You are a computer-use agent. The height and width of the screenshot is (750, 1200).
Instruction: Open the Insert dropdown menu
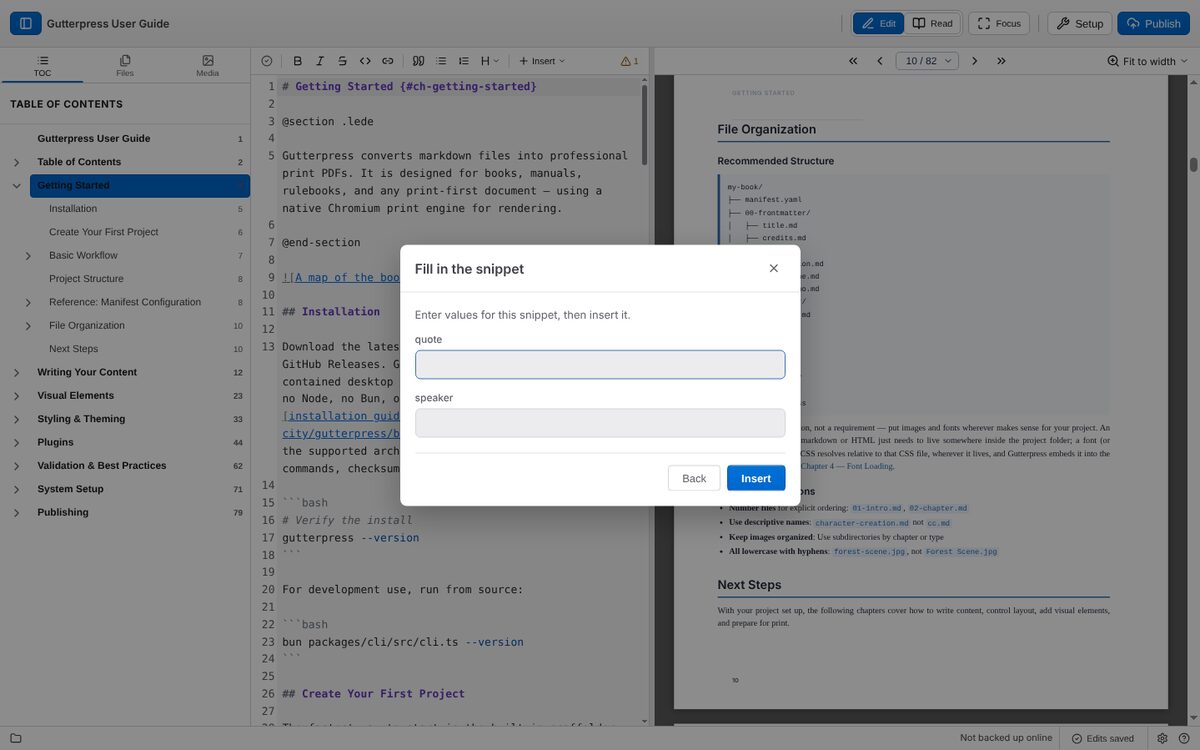click(542, 61)
